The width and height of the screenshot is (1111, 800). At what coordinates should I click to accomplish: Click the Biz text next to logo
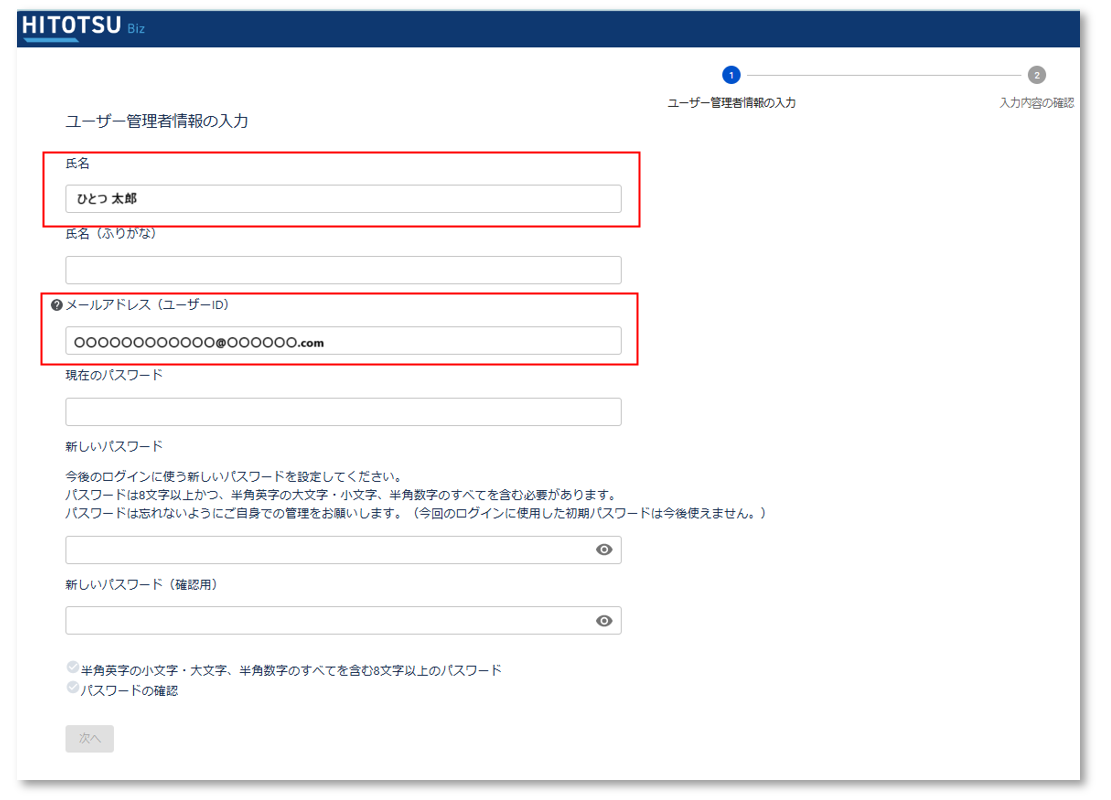(136, 29)
